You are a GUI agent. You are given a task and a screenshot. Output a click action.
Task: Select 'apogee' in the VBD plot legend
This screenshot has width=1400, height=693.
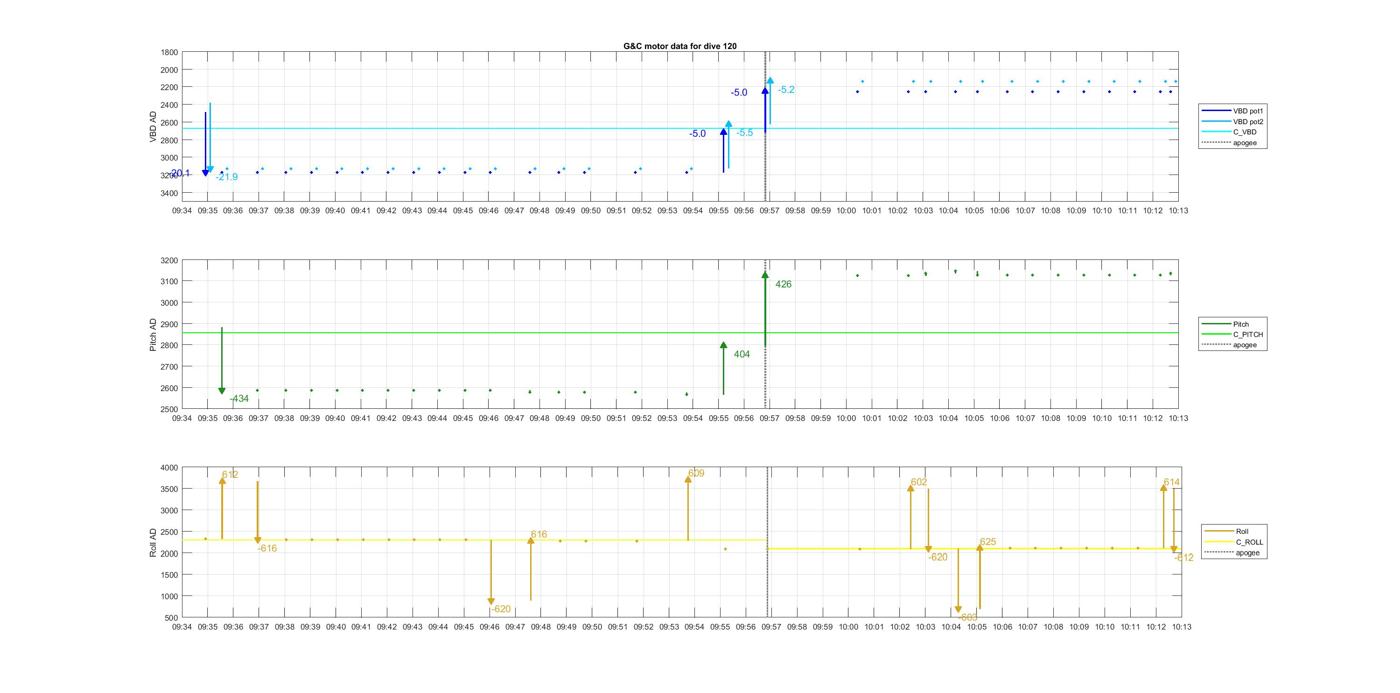coord(1232,143)
